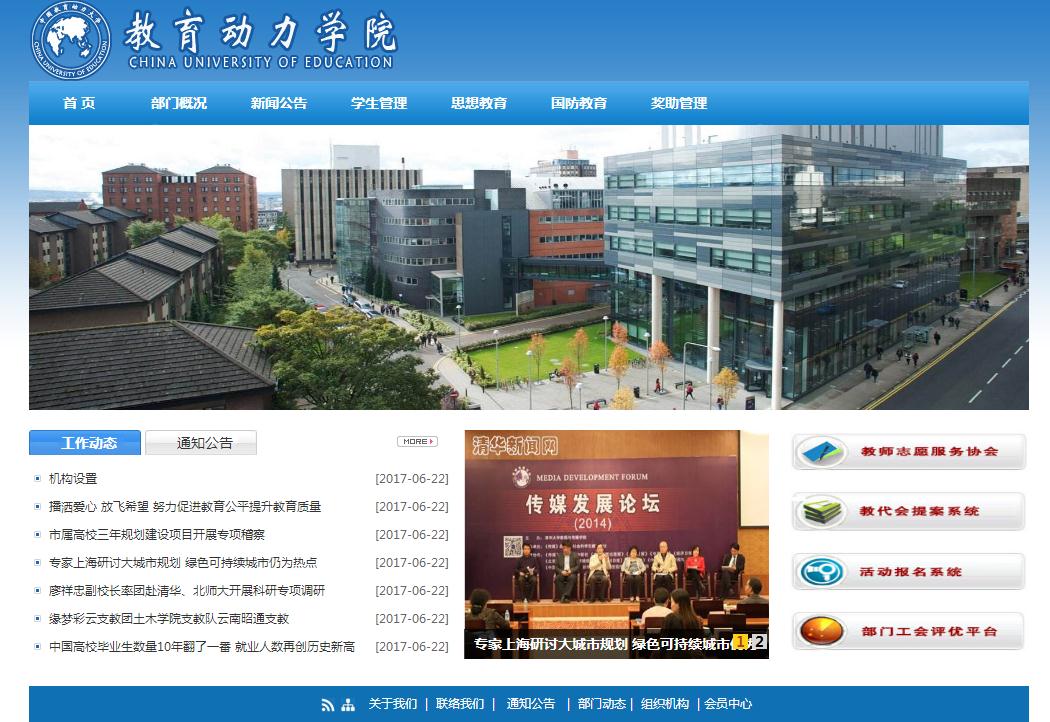
Task: Switch to slide 2 in news carousel
Action: click(759, 642)
